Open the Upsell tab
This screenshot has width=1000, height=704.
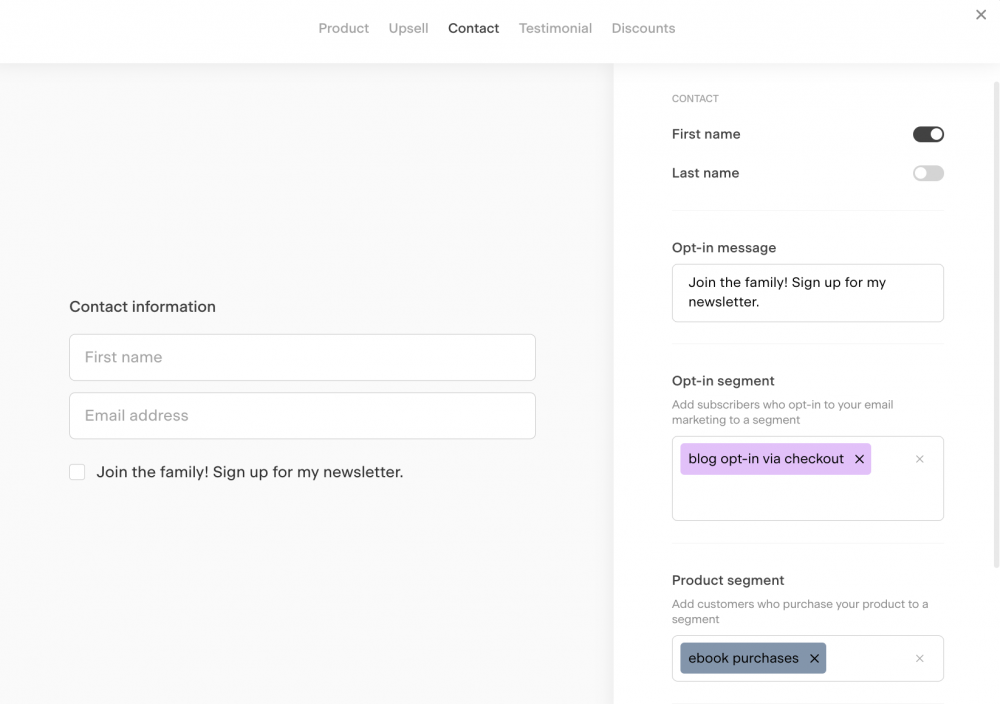pyautogui.click(x=408, y=28)
